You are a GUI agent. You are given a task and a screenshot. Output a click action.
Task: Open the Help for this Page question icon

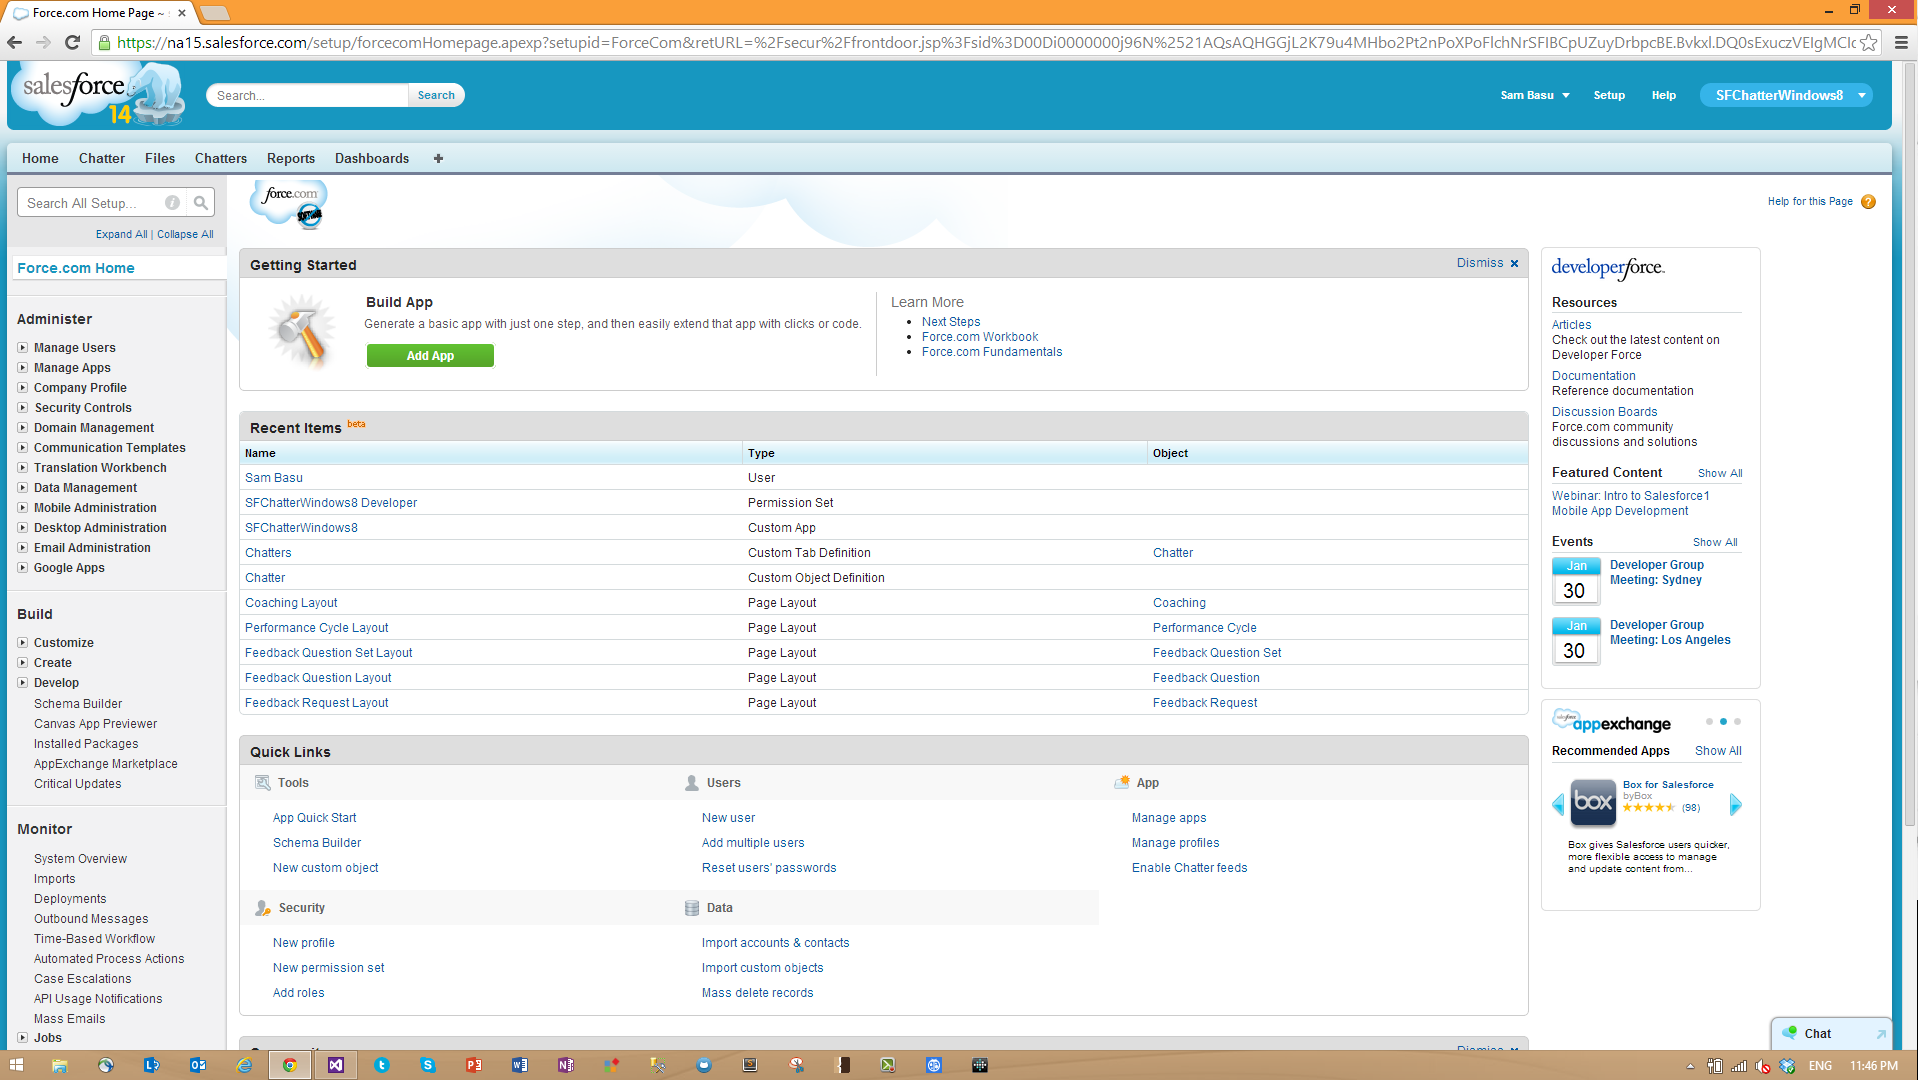1868,202
